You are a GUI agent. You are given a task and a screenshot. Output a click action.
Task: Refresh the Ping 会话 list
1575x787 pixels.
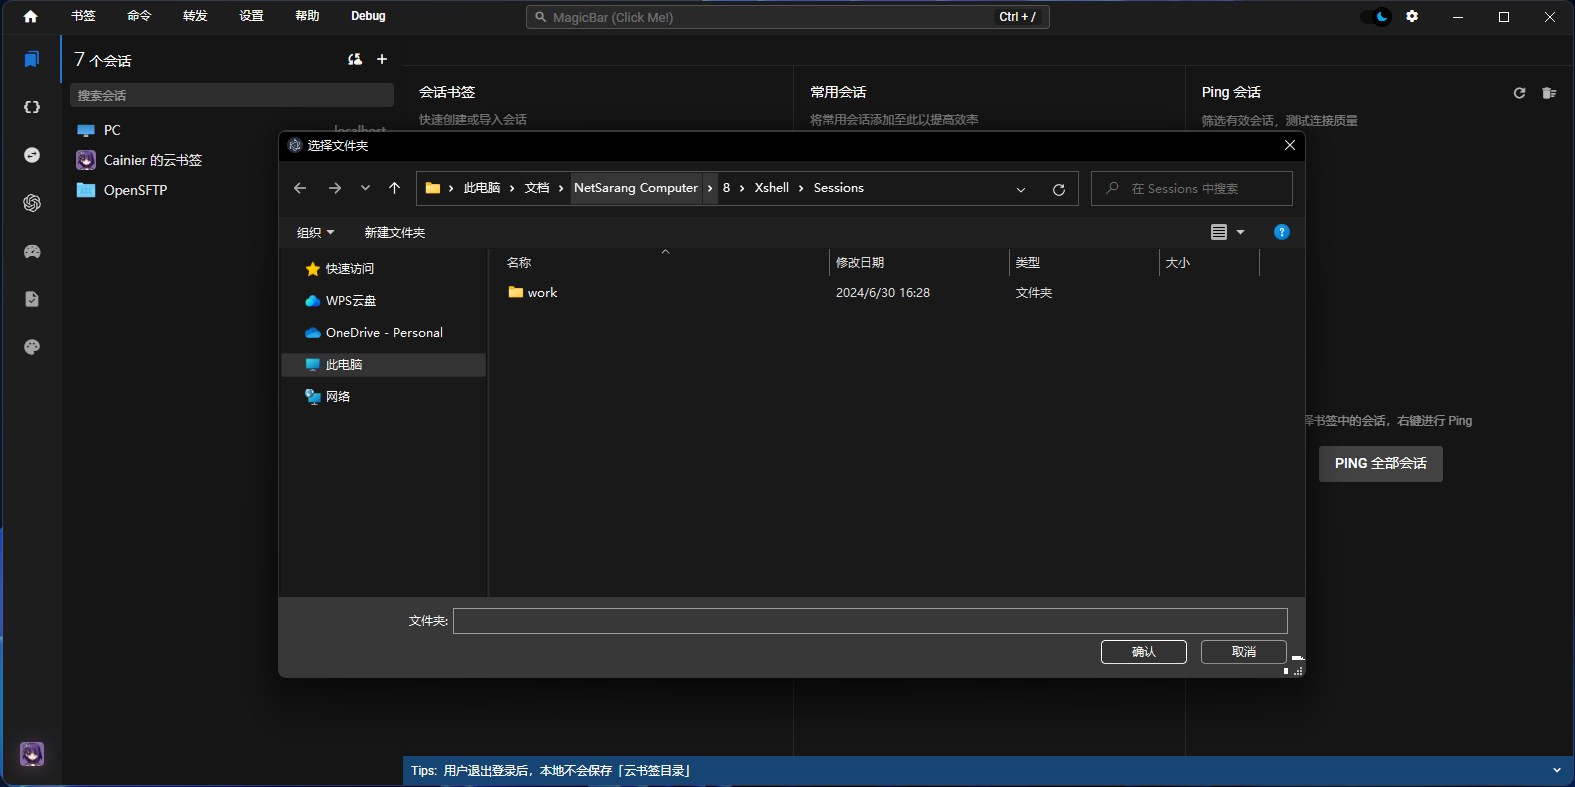pyautogui.click(x=1519, y=93)
